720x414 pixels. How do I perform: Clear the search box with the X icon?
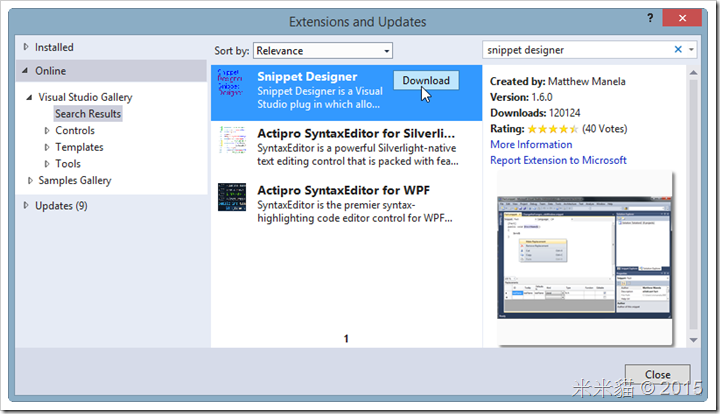click(678, 50)
